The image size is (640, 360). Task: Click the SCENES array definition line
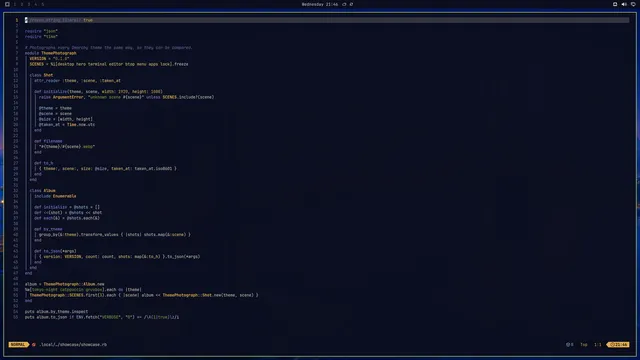click(x=109, y=64)
